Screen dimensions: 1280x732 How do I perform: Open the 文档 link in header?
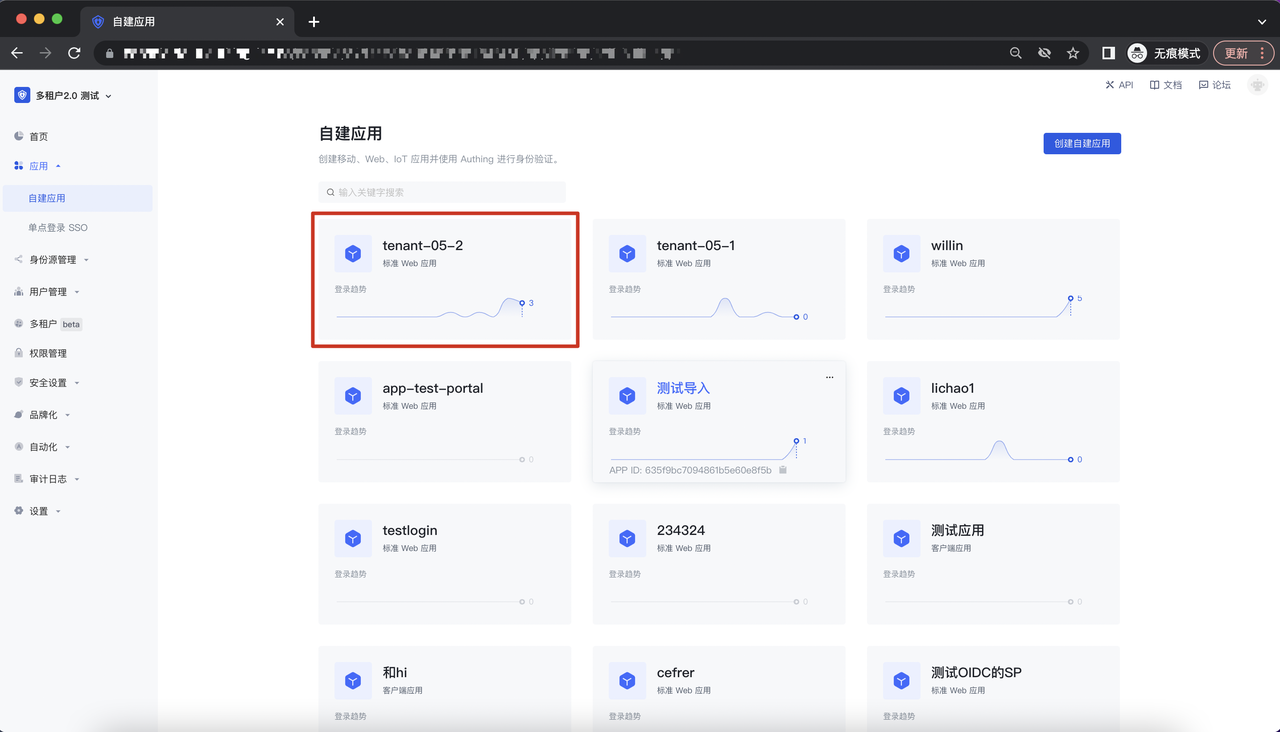coord(1166,86)
